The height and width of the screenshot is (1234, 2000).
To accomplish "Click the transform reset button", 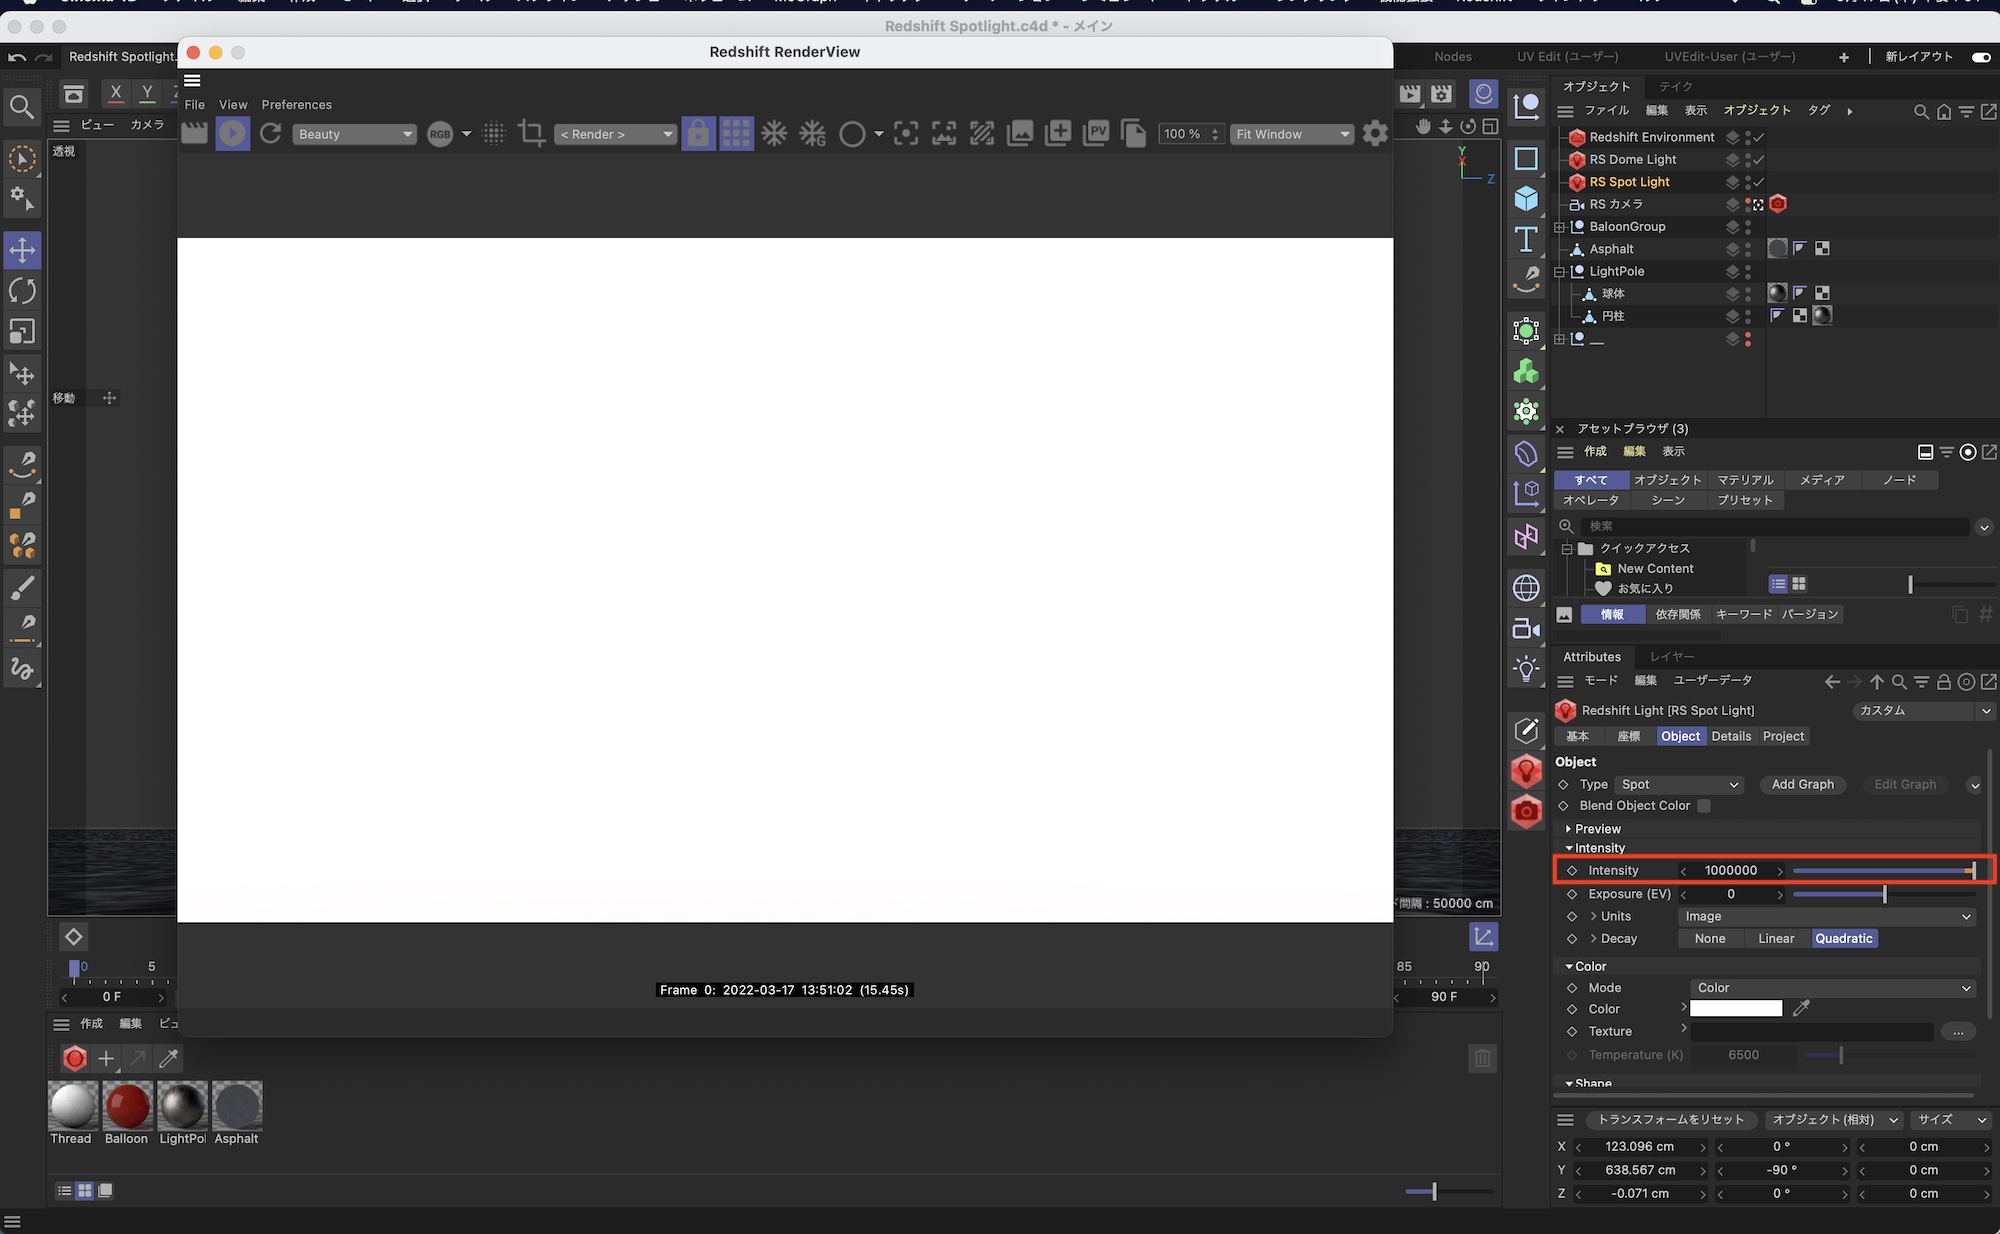I will [1670, 1120].
